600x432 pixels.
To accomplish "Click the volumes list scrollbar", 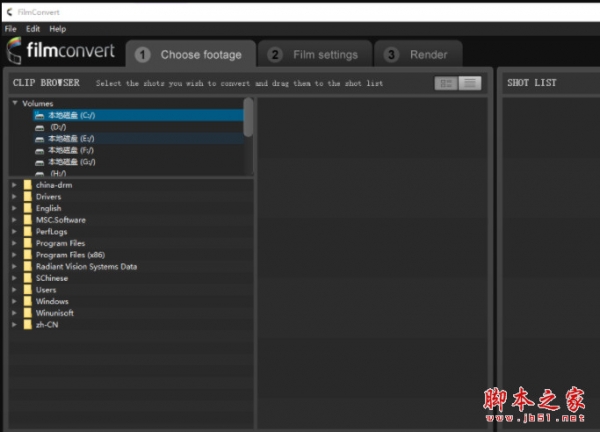I will click(248, 117).
